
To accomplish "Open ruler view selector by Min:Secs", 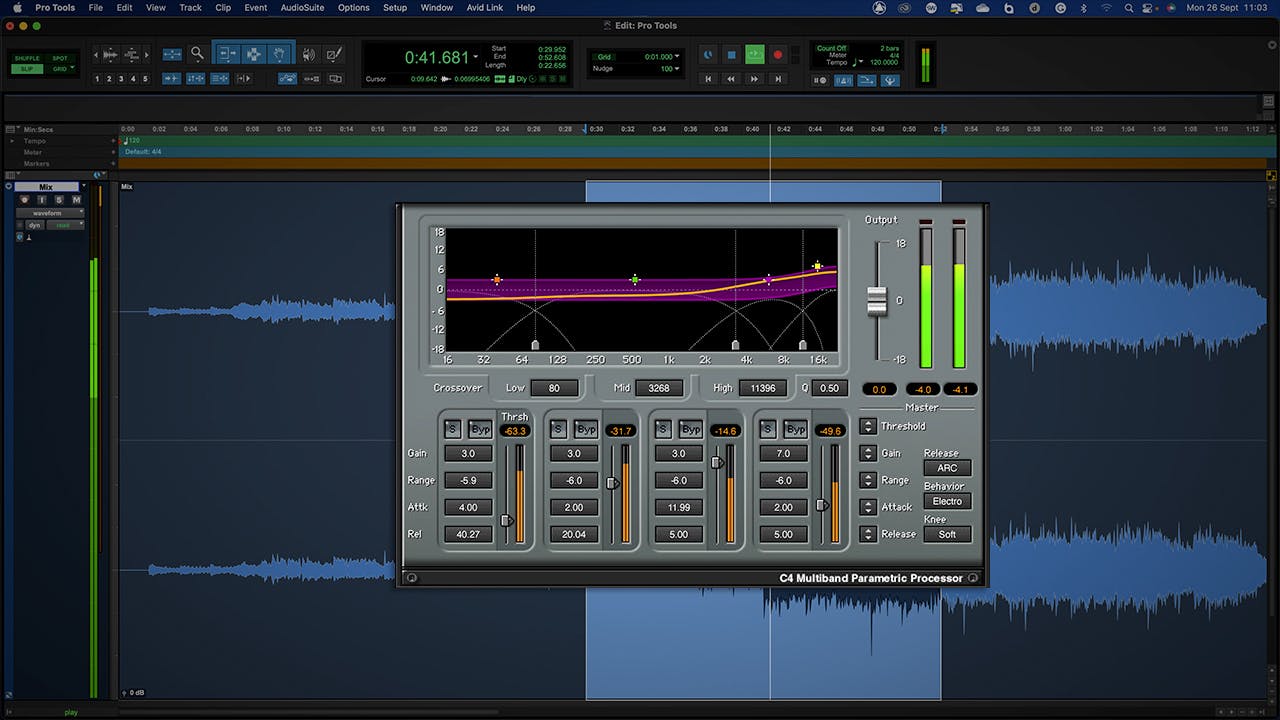I will [x=12, y=129].
